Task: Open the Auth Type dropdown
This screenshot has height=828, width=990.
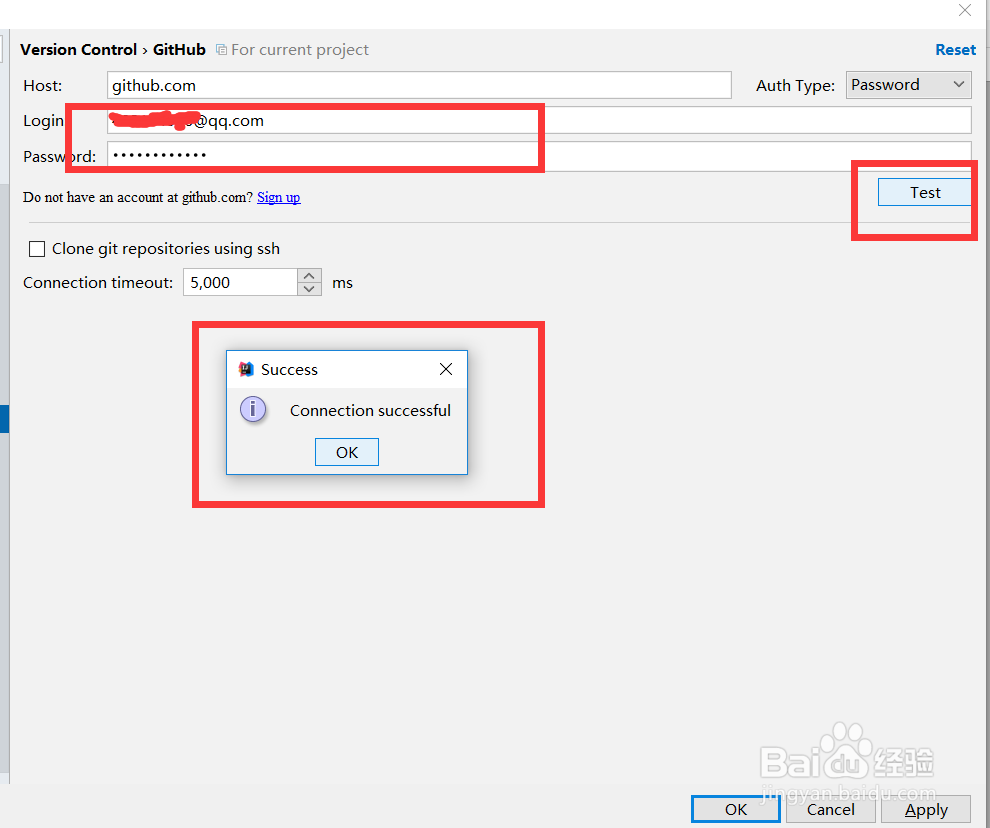Action: [x=909, y=85]
